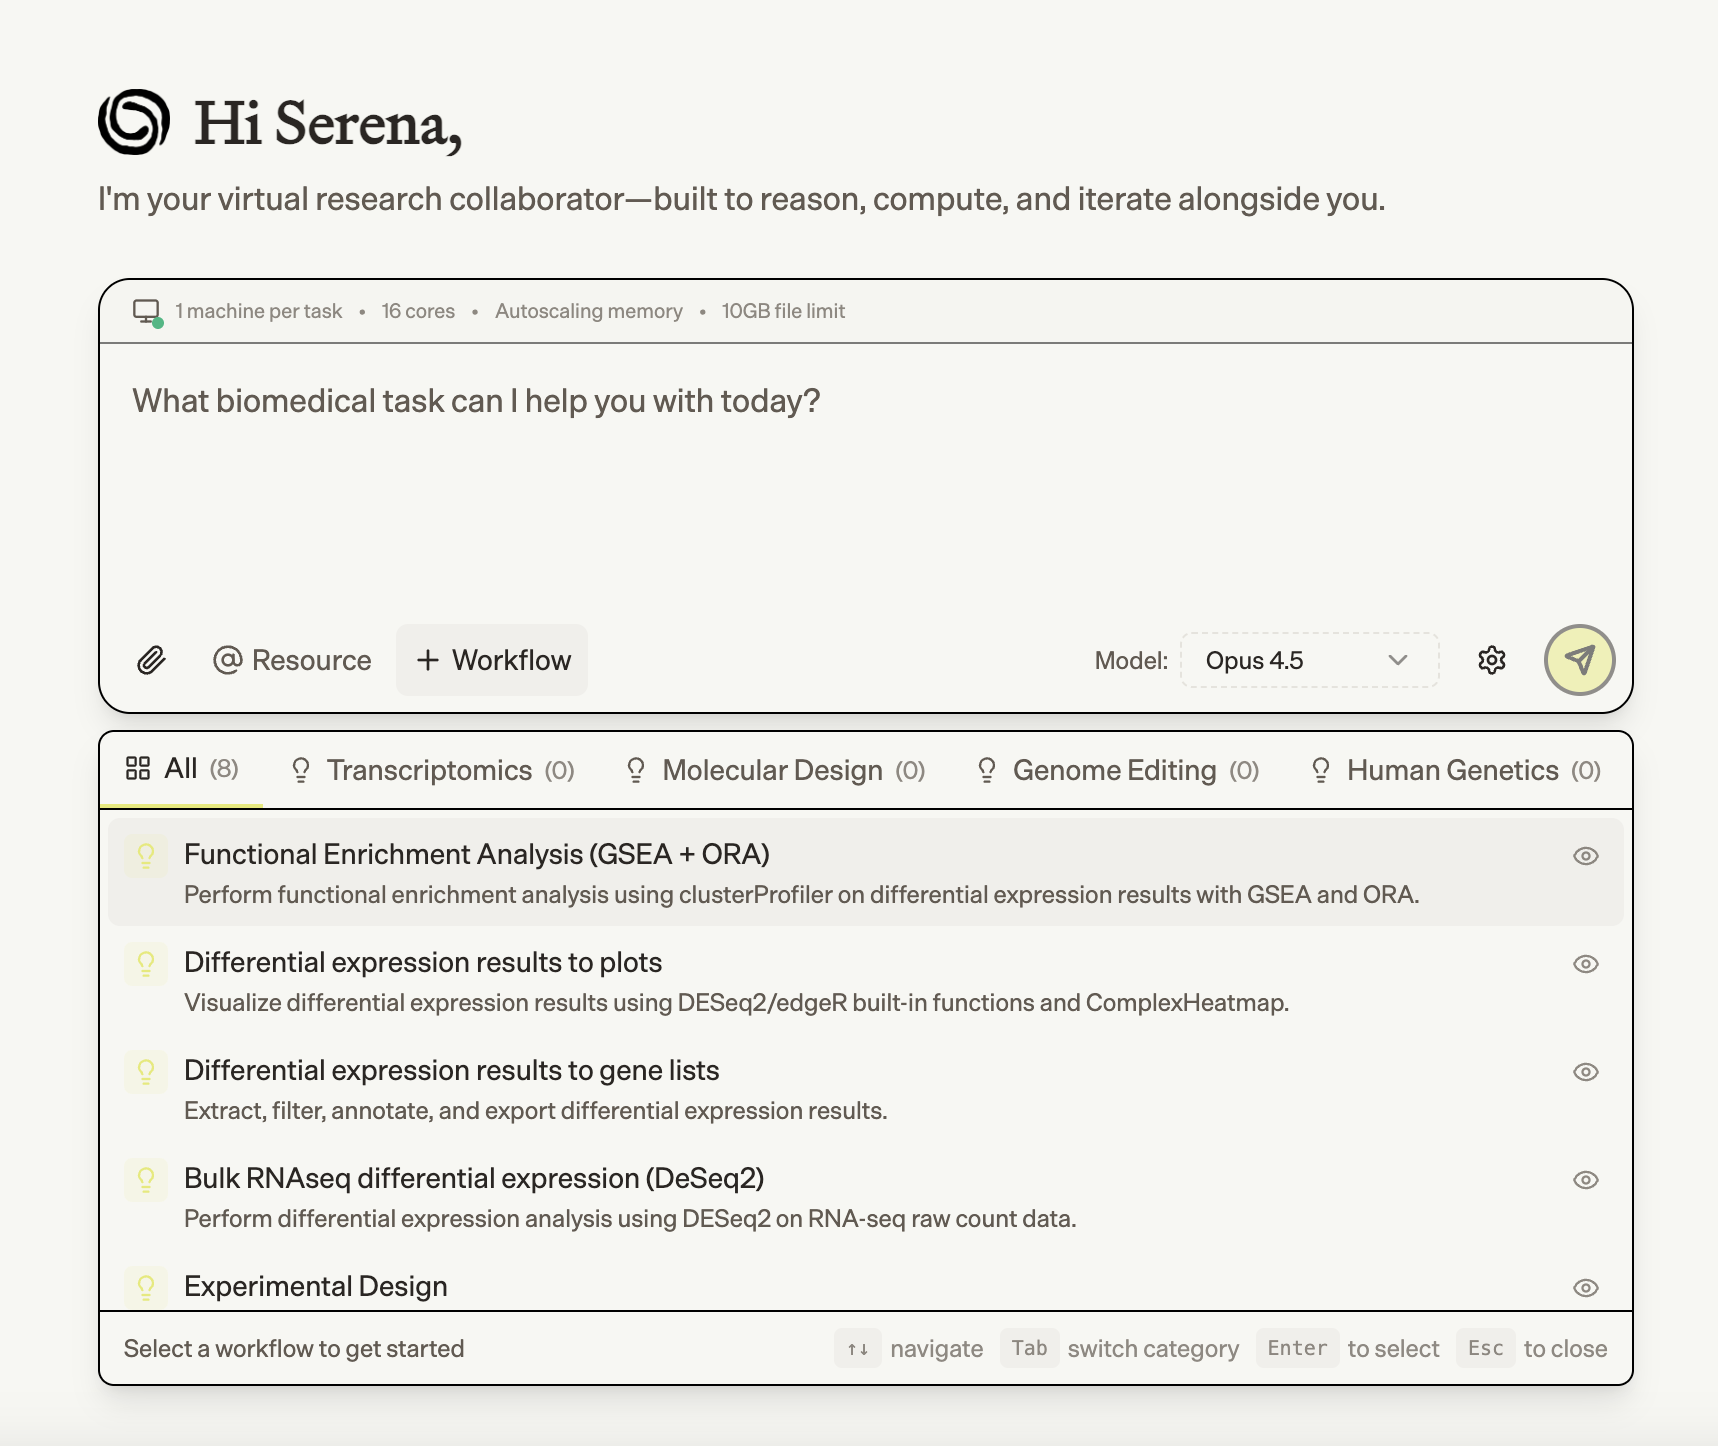Viewport: 1718px width, 1446px height.
Task: Preview Differential expression results to gene lists via eye icon
Action: pos(1585,1072)
